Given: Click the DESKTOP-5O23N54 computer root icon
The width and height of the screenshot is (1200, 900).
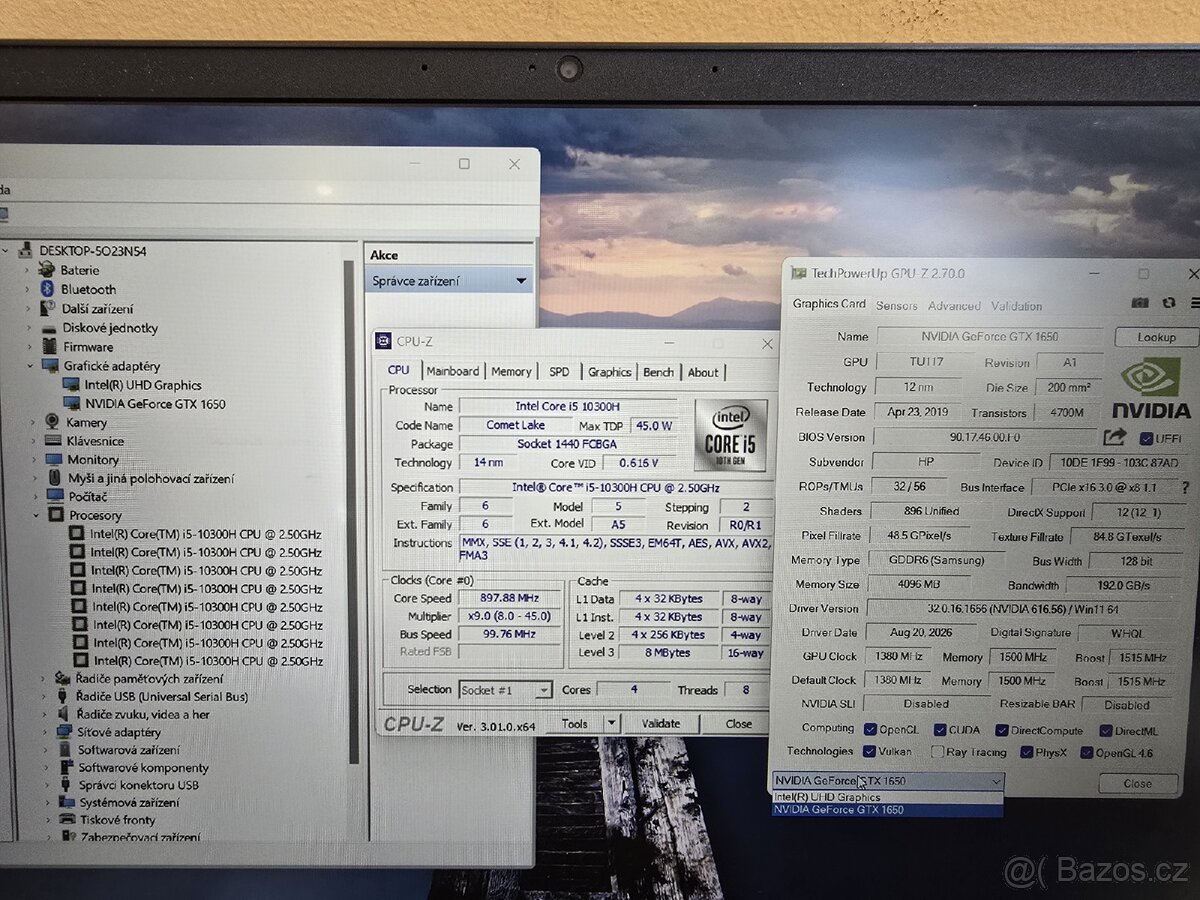Looking at the screenshot, I should pyautogui.click(x=27, y=251).
